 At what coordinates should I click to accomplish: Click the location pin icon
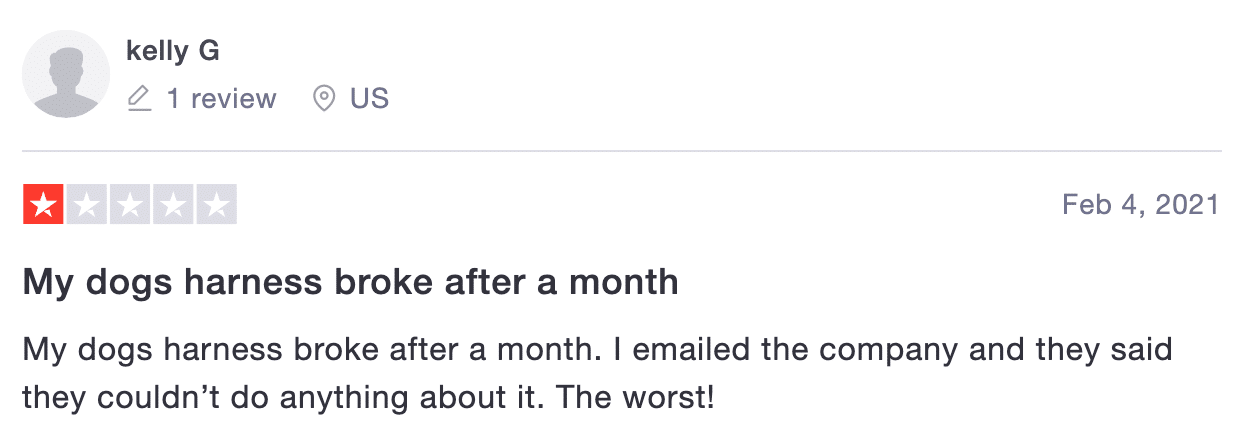point(323,99)
